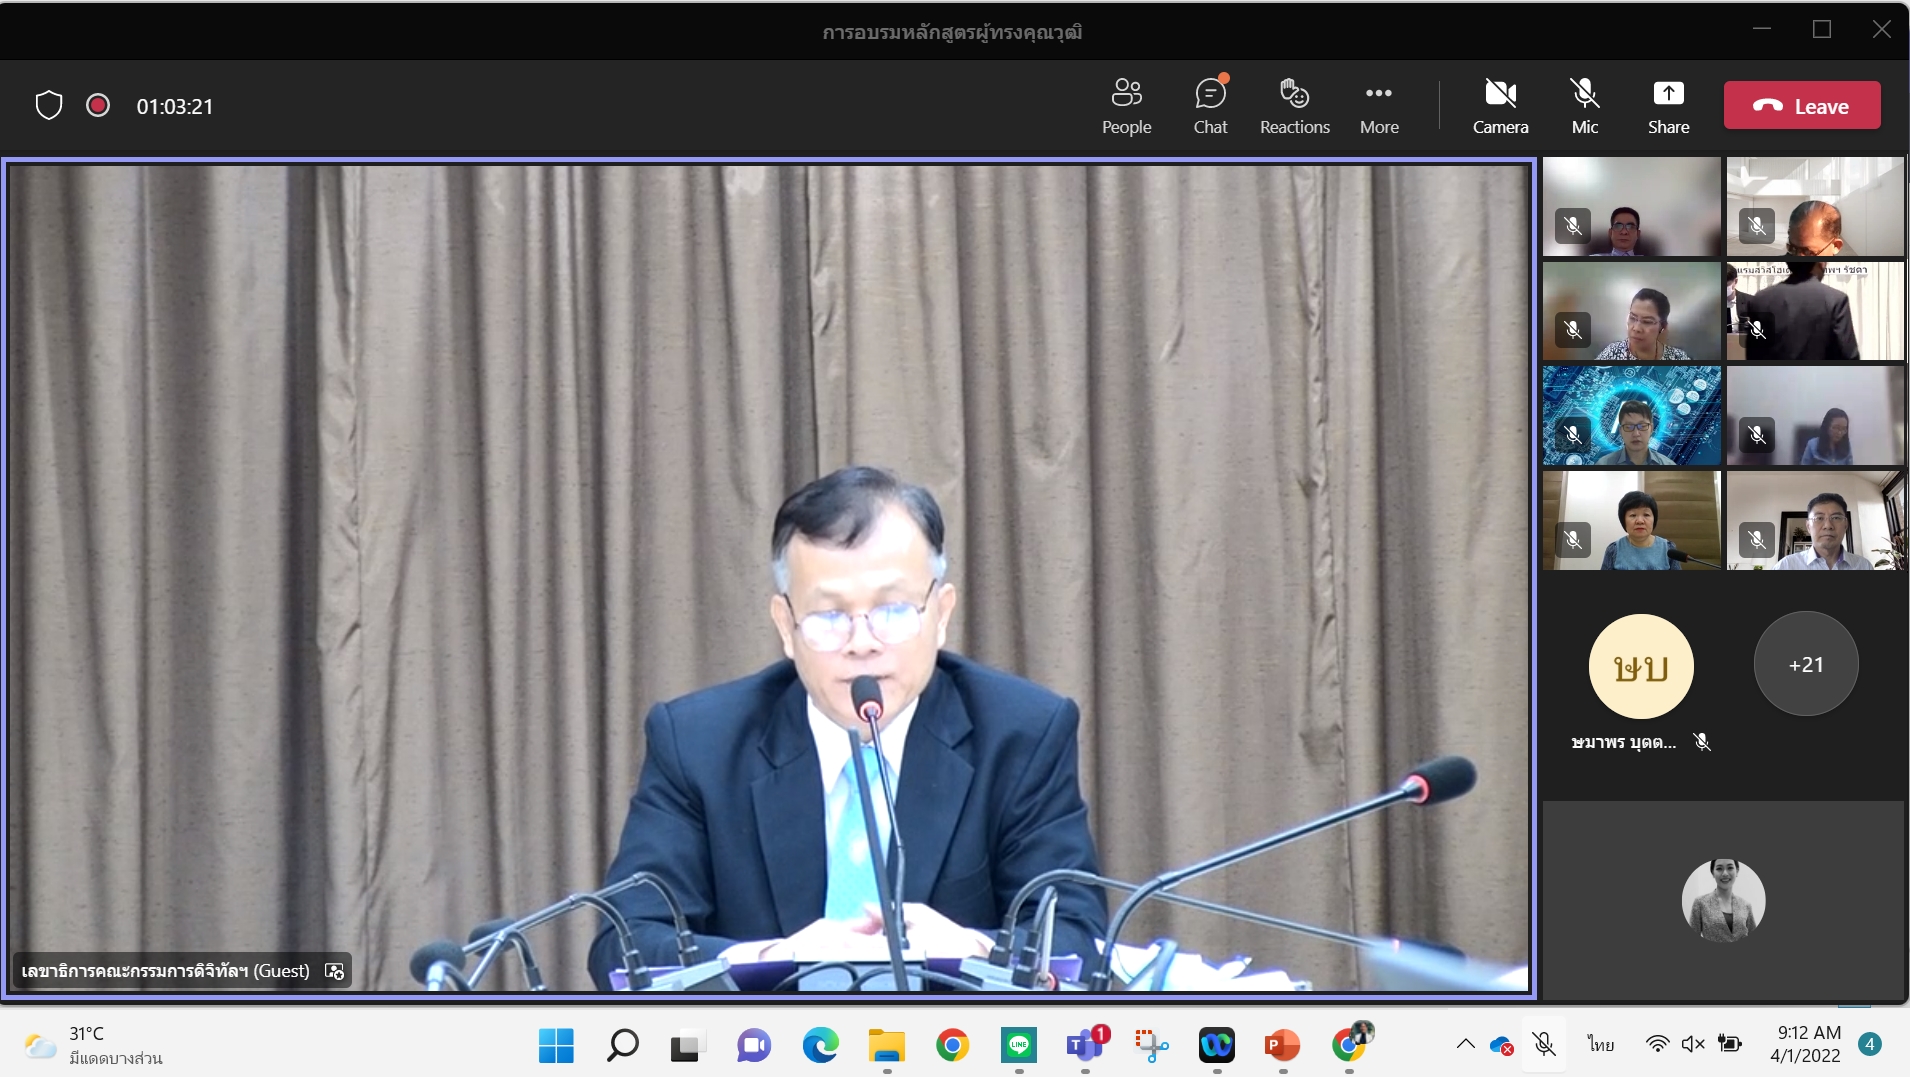Click the red recording indicator
The image size is (1910, 1077).
pyautogui.click(x=98, y=105)
